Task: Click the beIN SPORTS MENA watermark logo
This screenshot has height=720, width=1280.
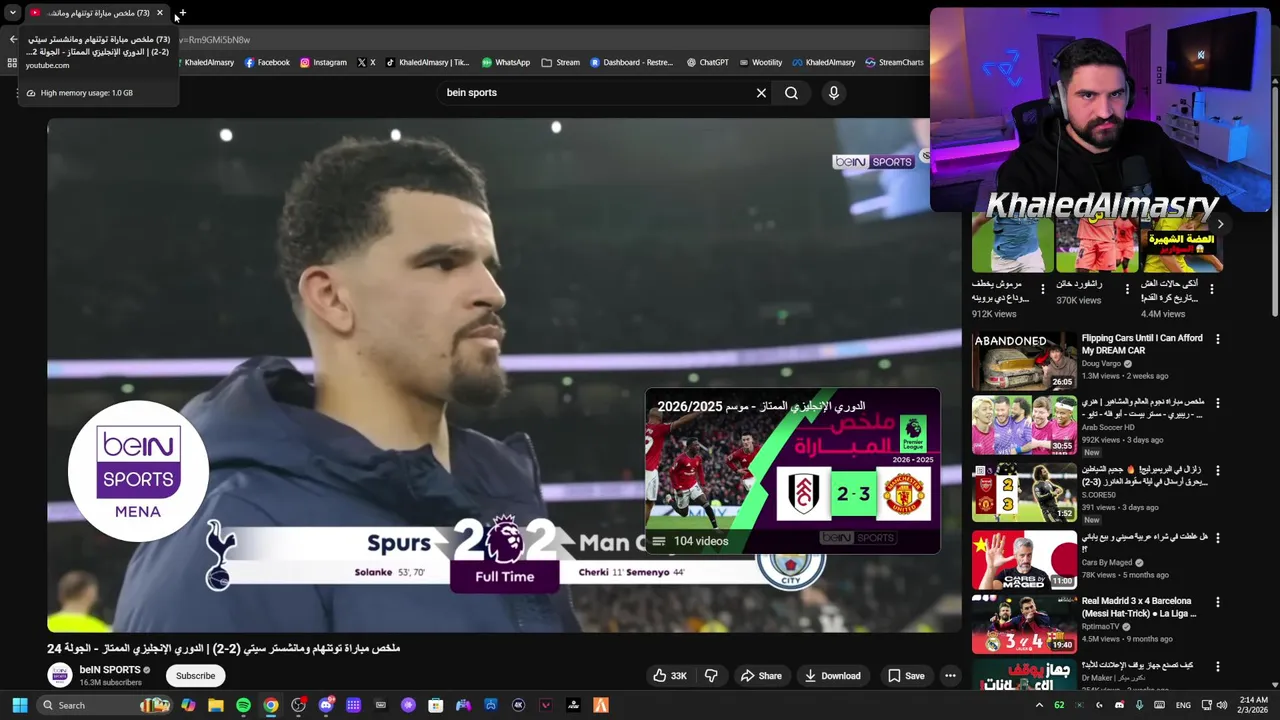Action: (x=138, y=471)
